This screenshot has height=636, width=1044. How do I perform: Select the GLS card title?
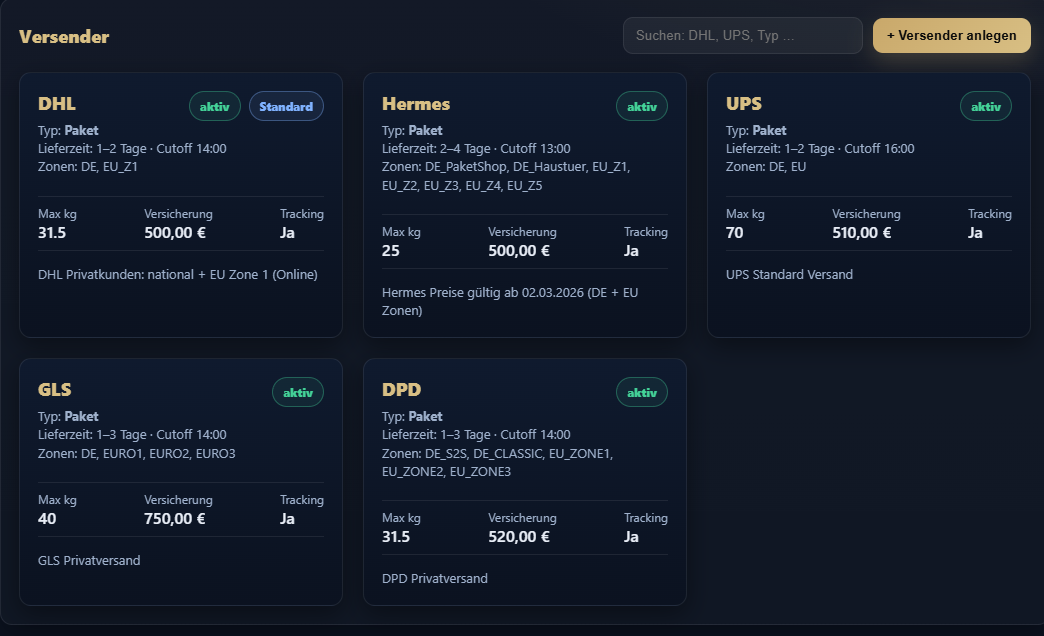tap(55, 390)
